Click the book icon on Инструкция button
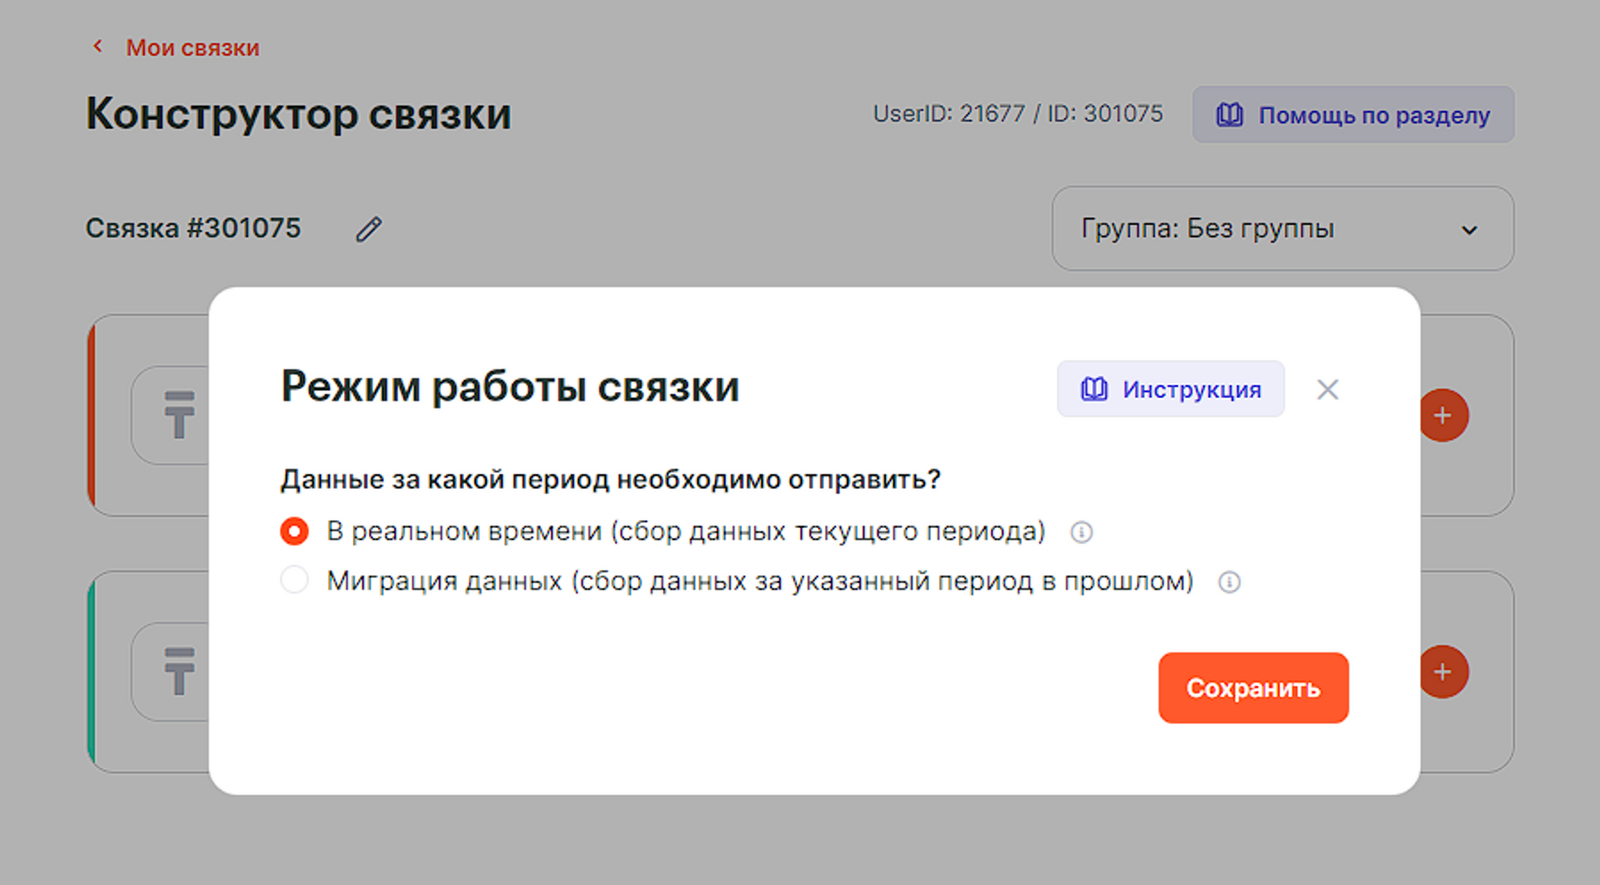Viewport: 1600px width, 885px height. (x=1094, y=389)
